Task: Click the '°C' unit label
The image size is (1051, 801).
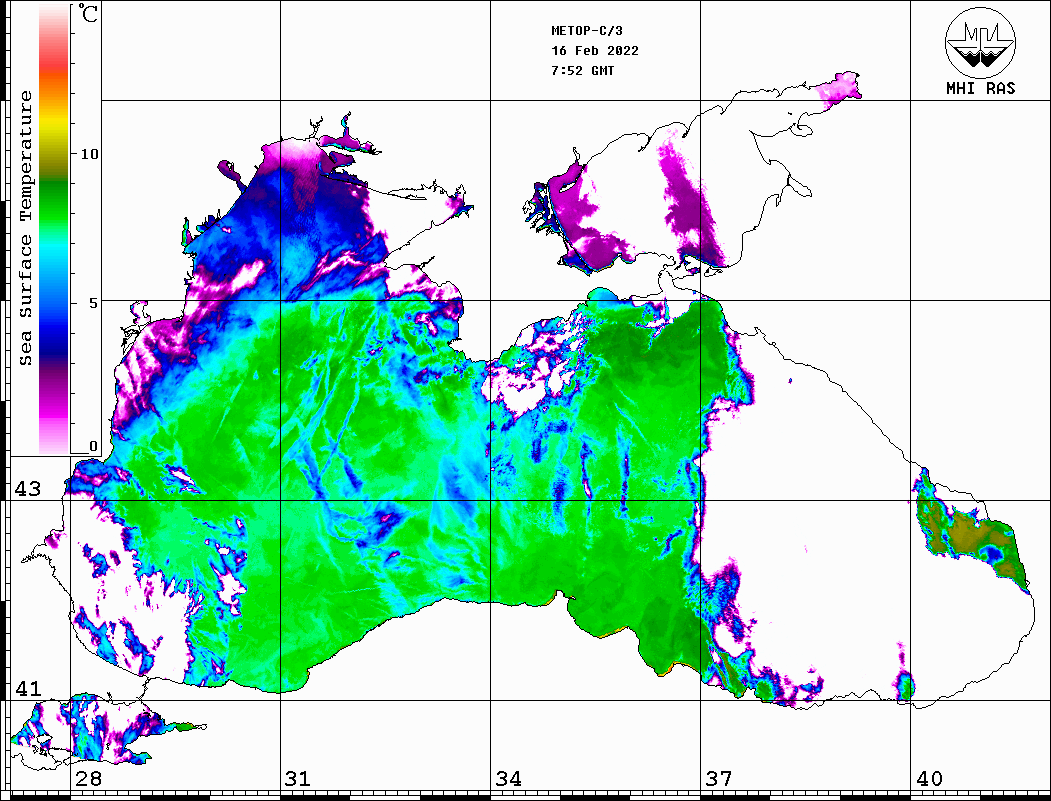Action: coord(88,14)
